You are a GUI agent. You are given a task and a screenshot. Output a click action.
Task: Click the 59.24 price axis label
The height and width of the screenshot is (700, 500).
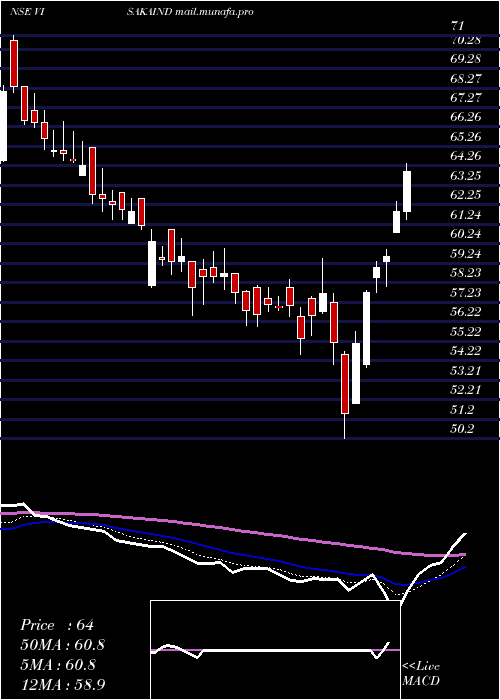pyautogui.click(x=466, y=254)
